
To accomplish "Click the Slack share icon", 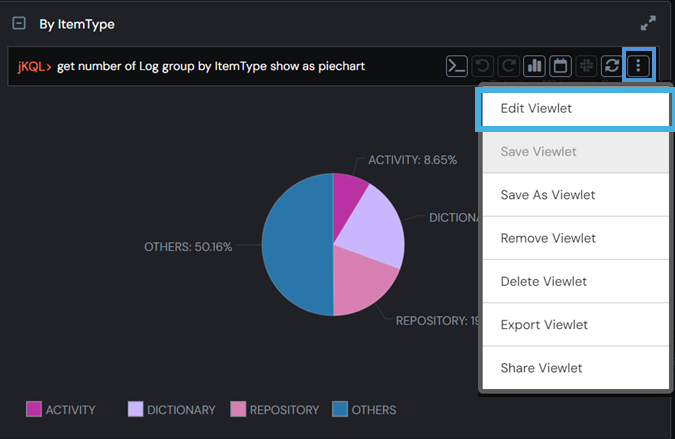I will coord(586,66).
